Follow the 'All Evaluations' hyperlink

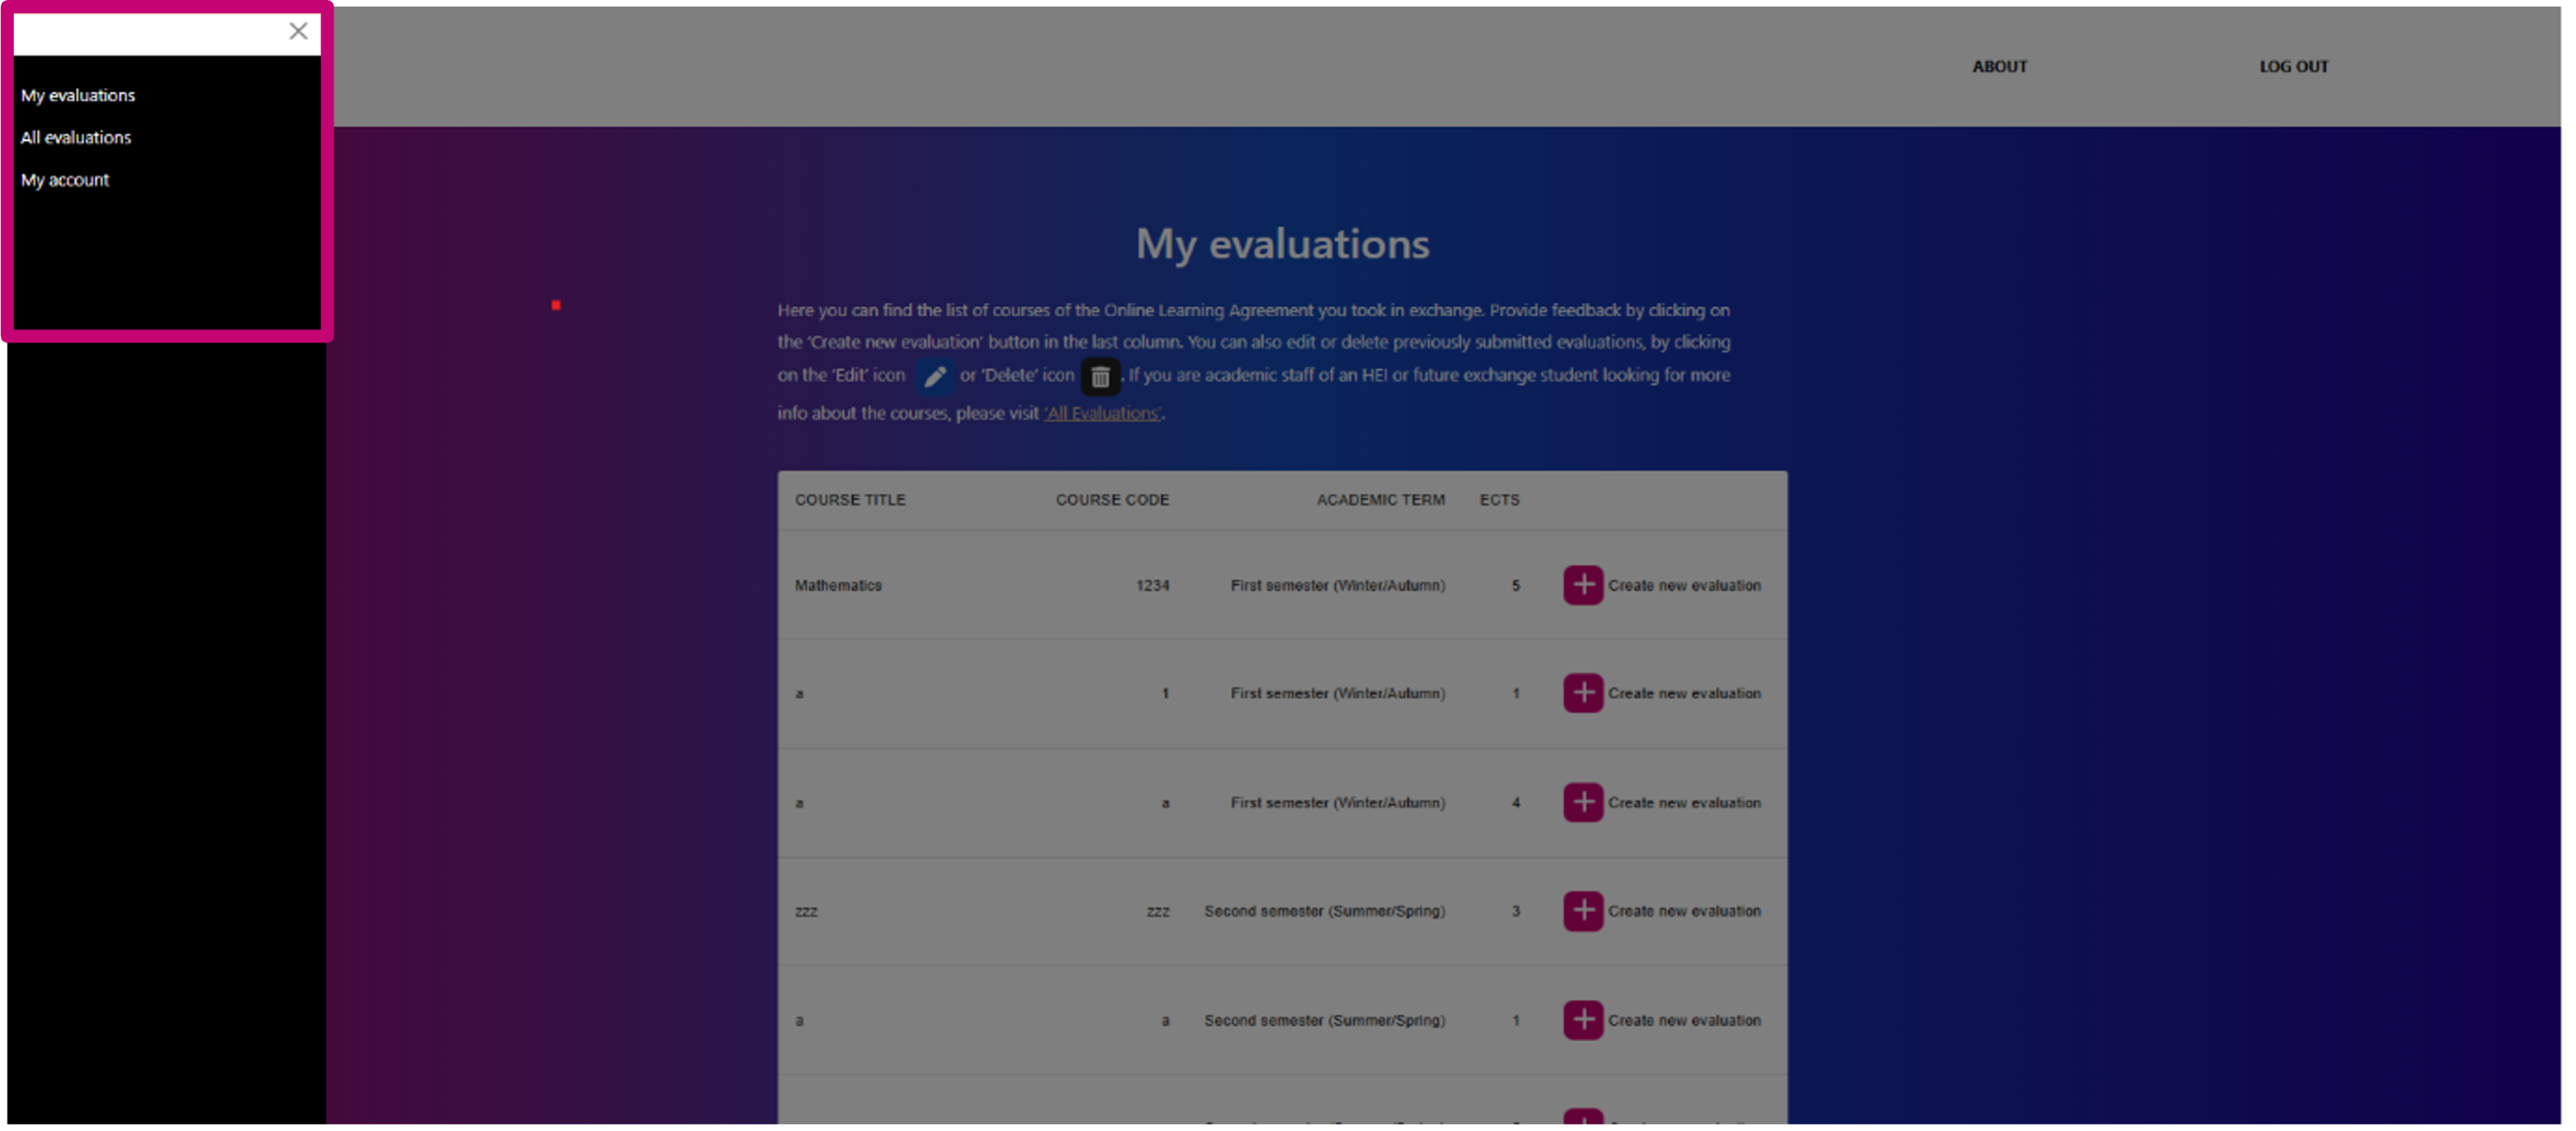click(1102, 413)
